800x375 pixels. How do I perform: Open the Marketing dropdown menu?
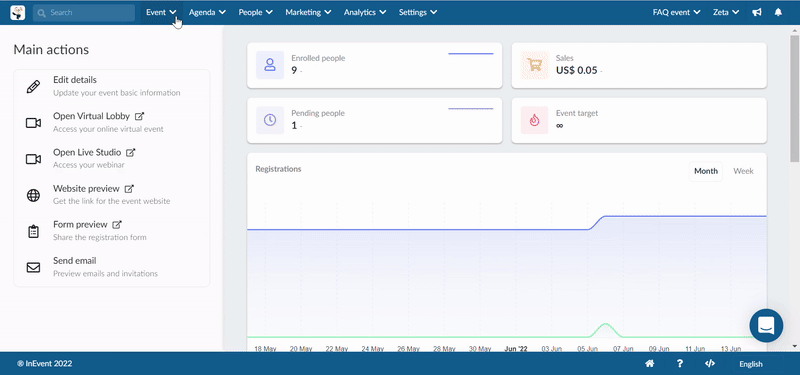pyautogui.click(x=308, y=12)
